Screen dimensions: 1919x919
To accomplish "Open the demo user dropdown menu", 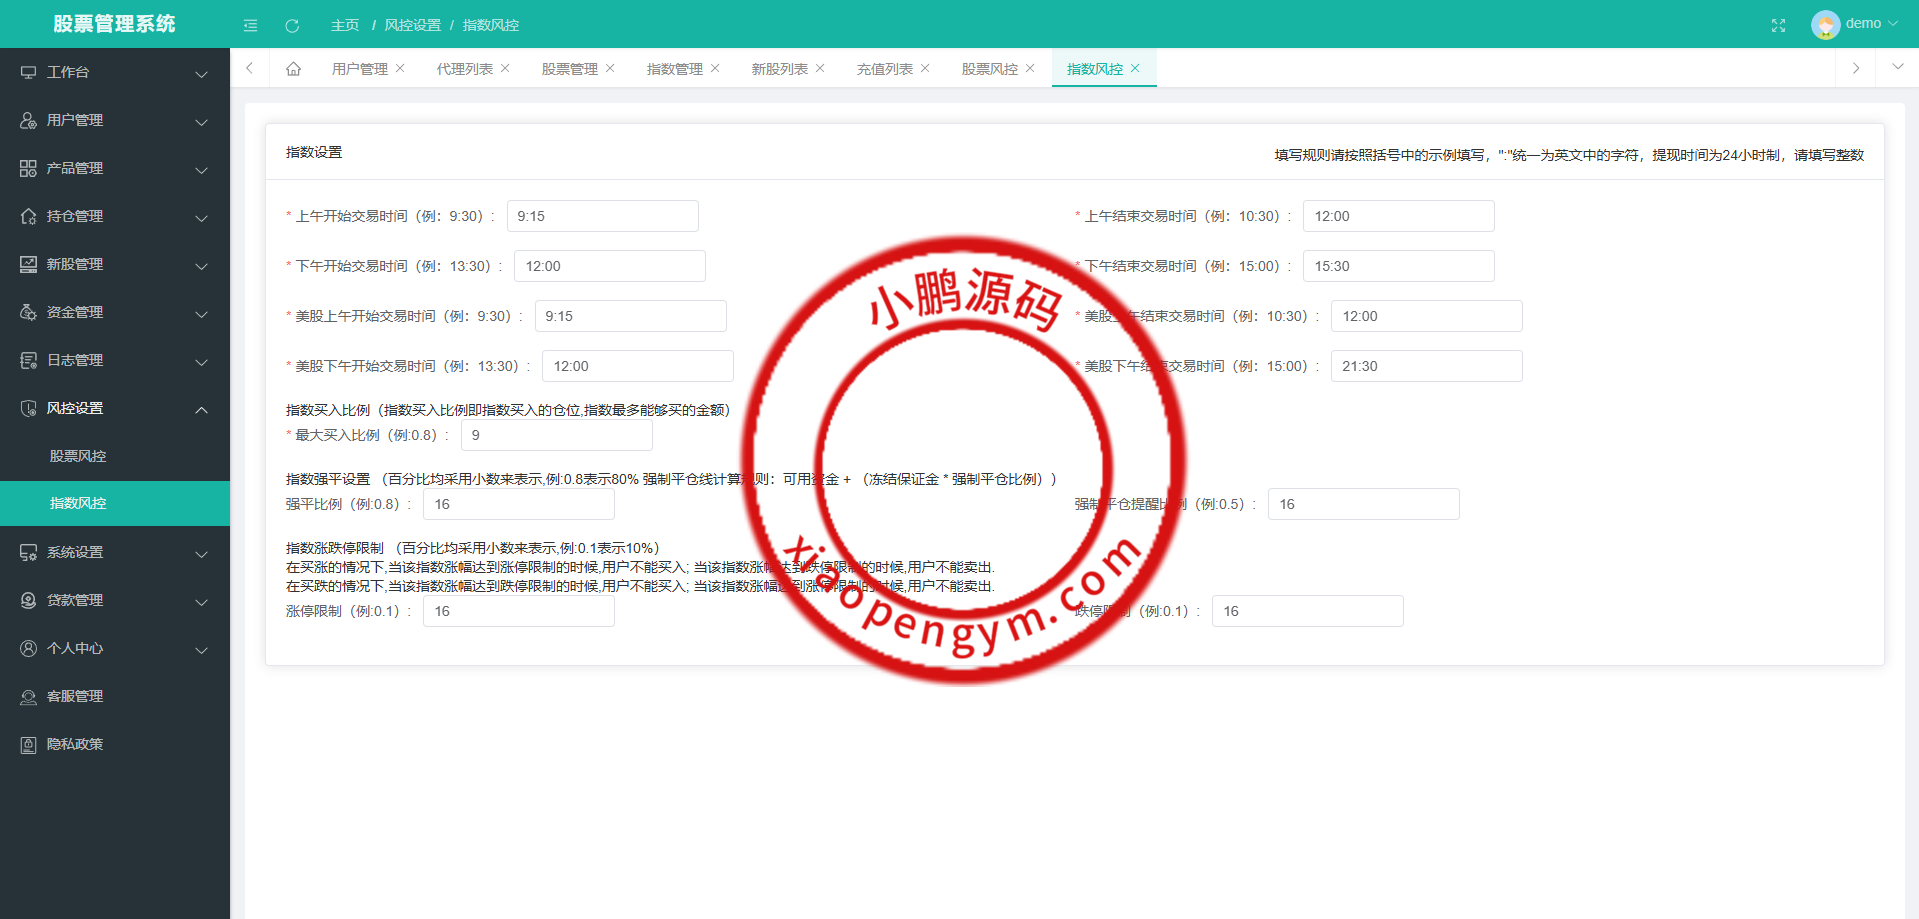I will [x=1855, y=24].
